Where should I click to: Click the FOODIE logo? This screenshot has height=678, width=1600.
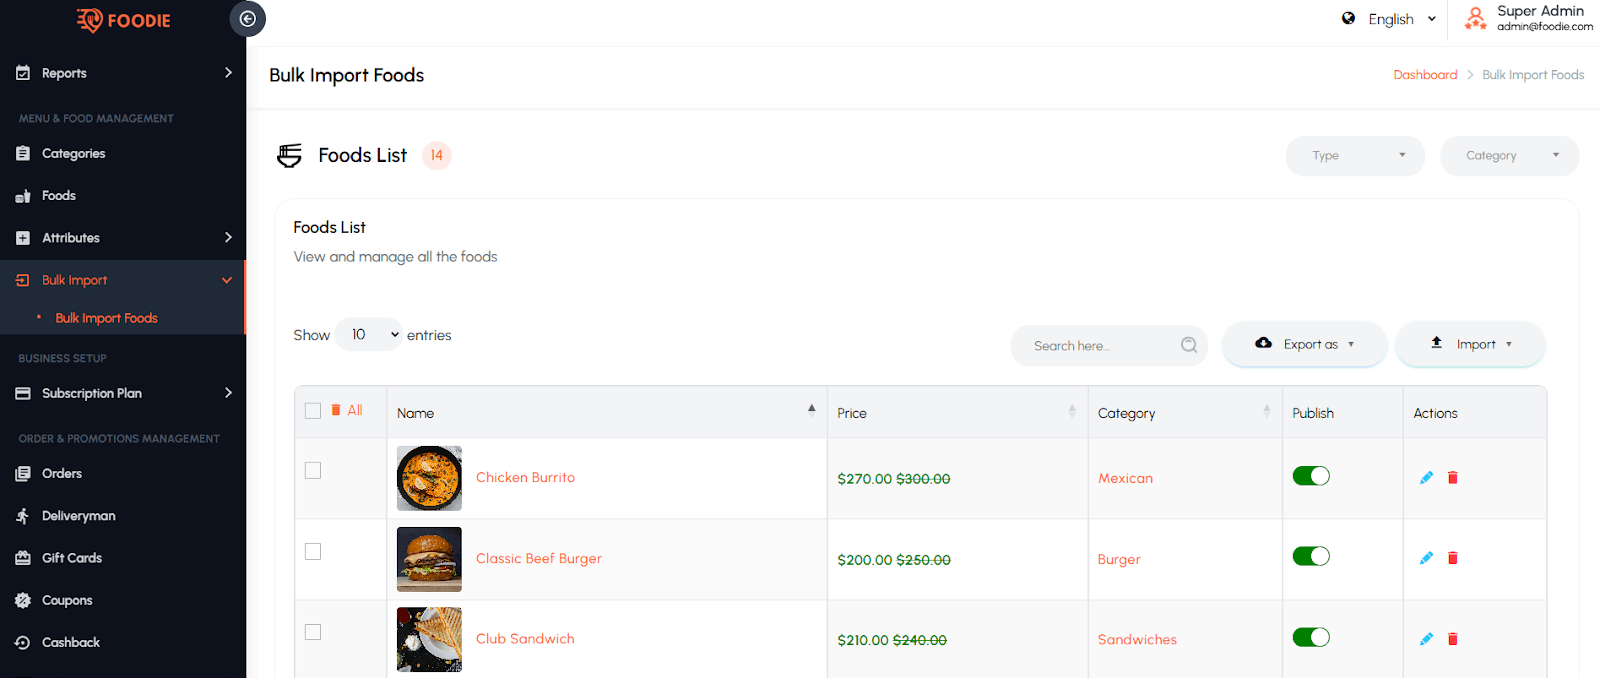point(124,20)
